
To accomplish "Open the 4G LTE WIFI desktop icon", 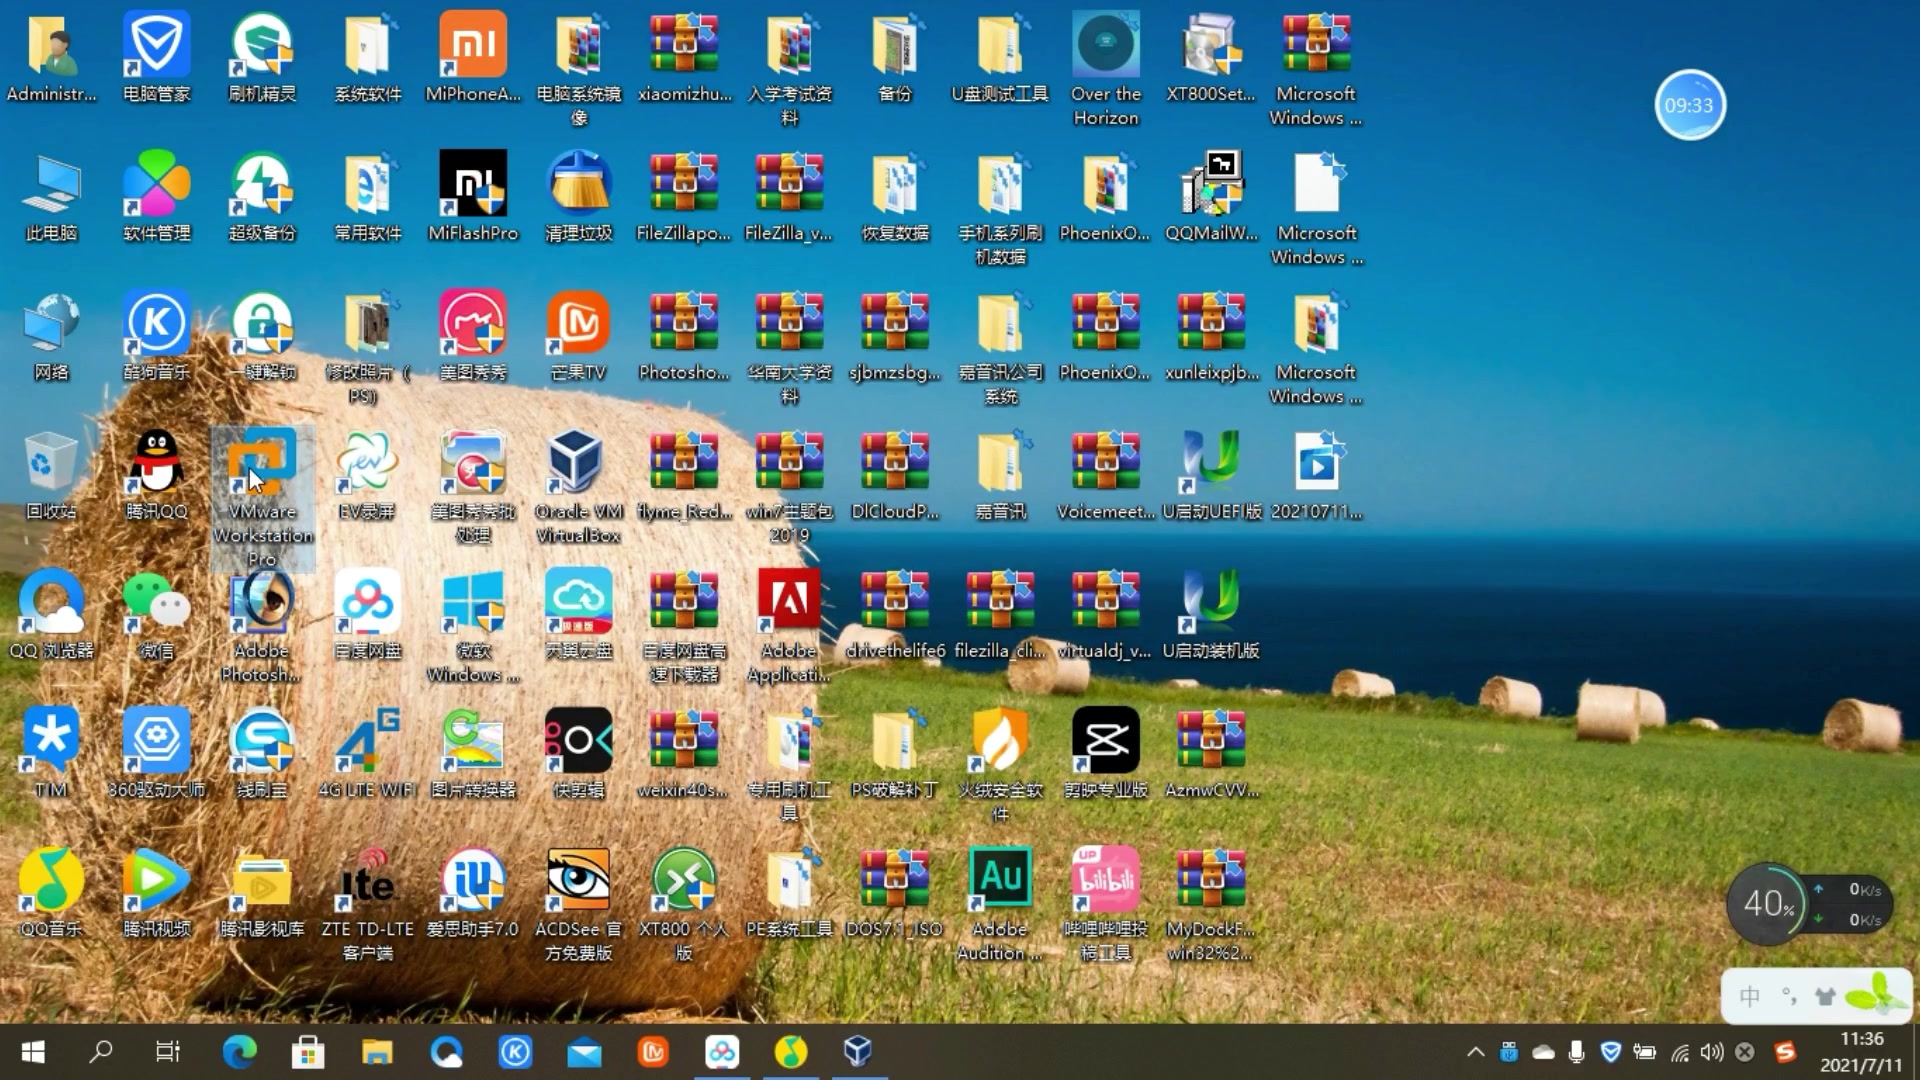I will 367,753.
